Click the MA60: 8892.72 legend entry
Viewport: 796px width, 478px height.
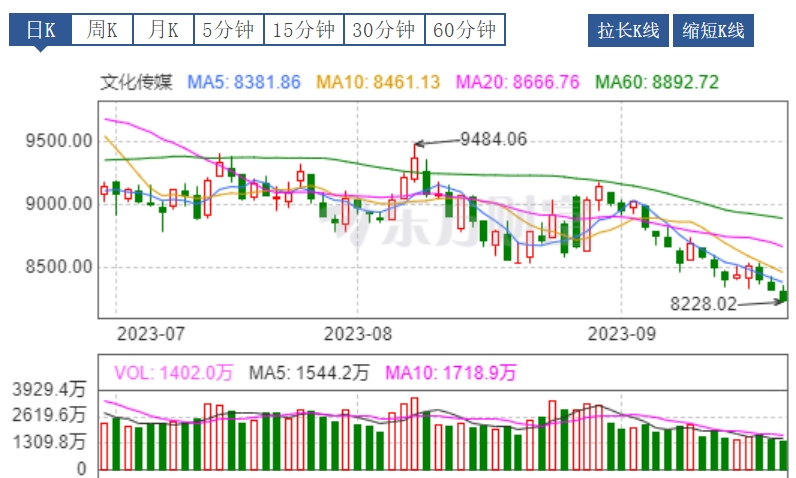(x=657, y=82)
